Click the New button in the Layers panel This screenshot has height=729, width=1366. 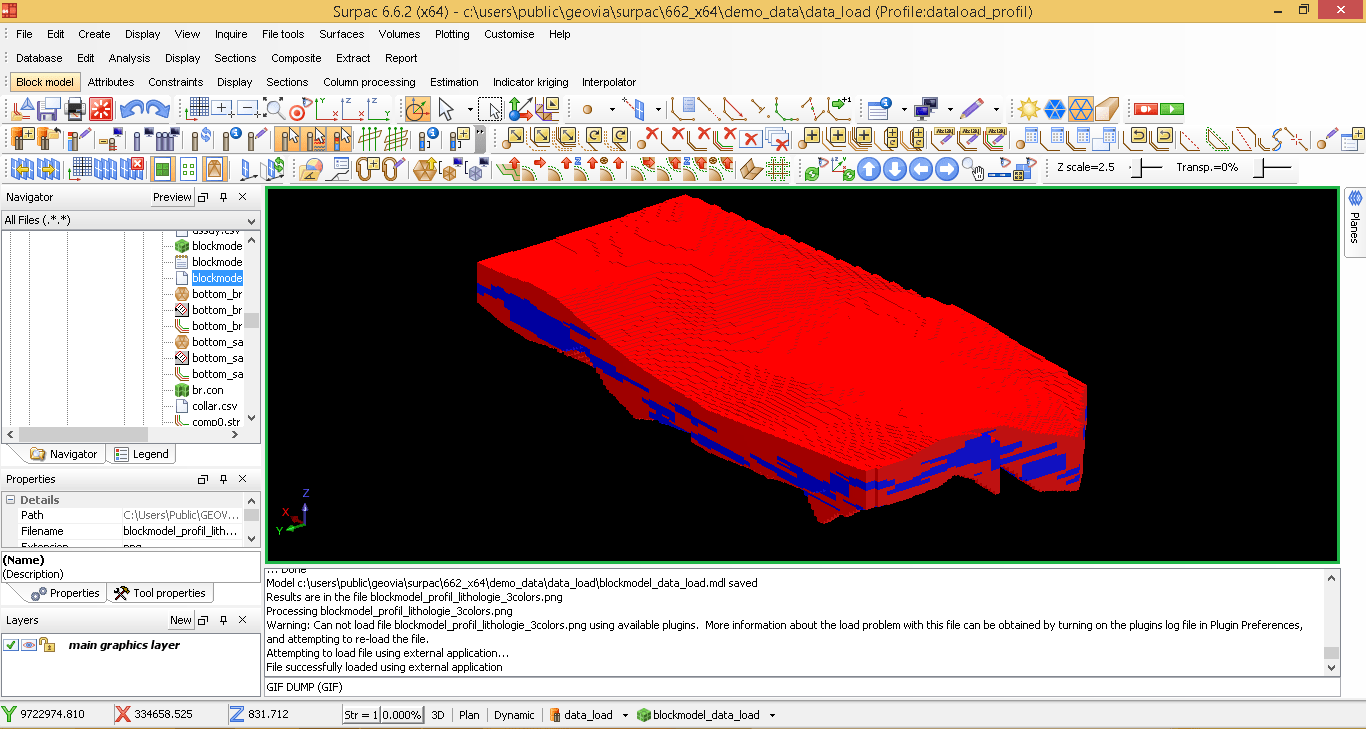tap(180, 619)
